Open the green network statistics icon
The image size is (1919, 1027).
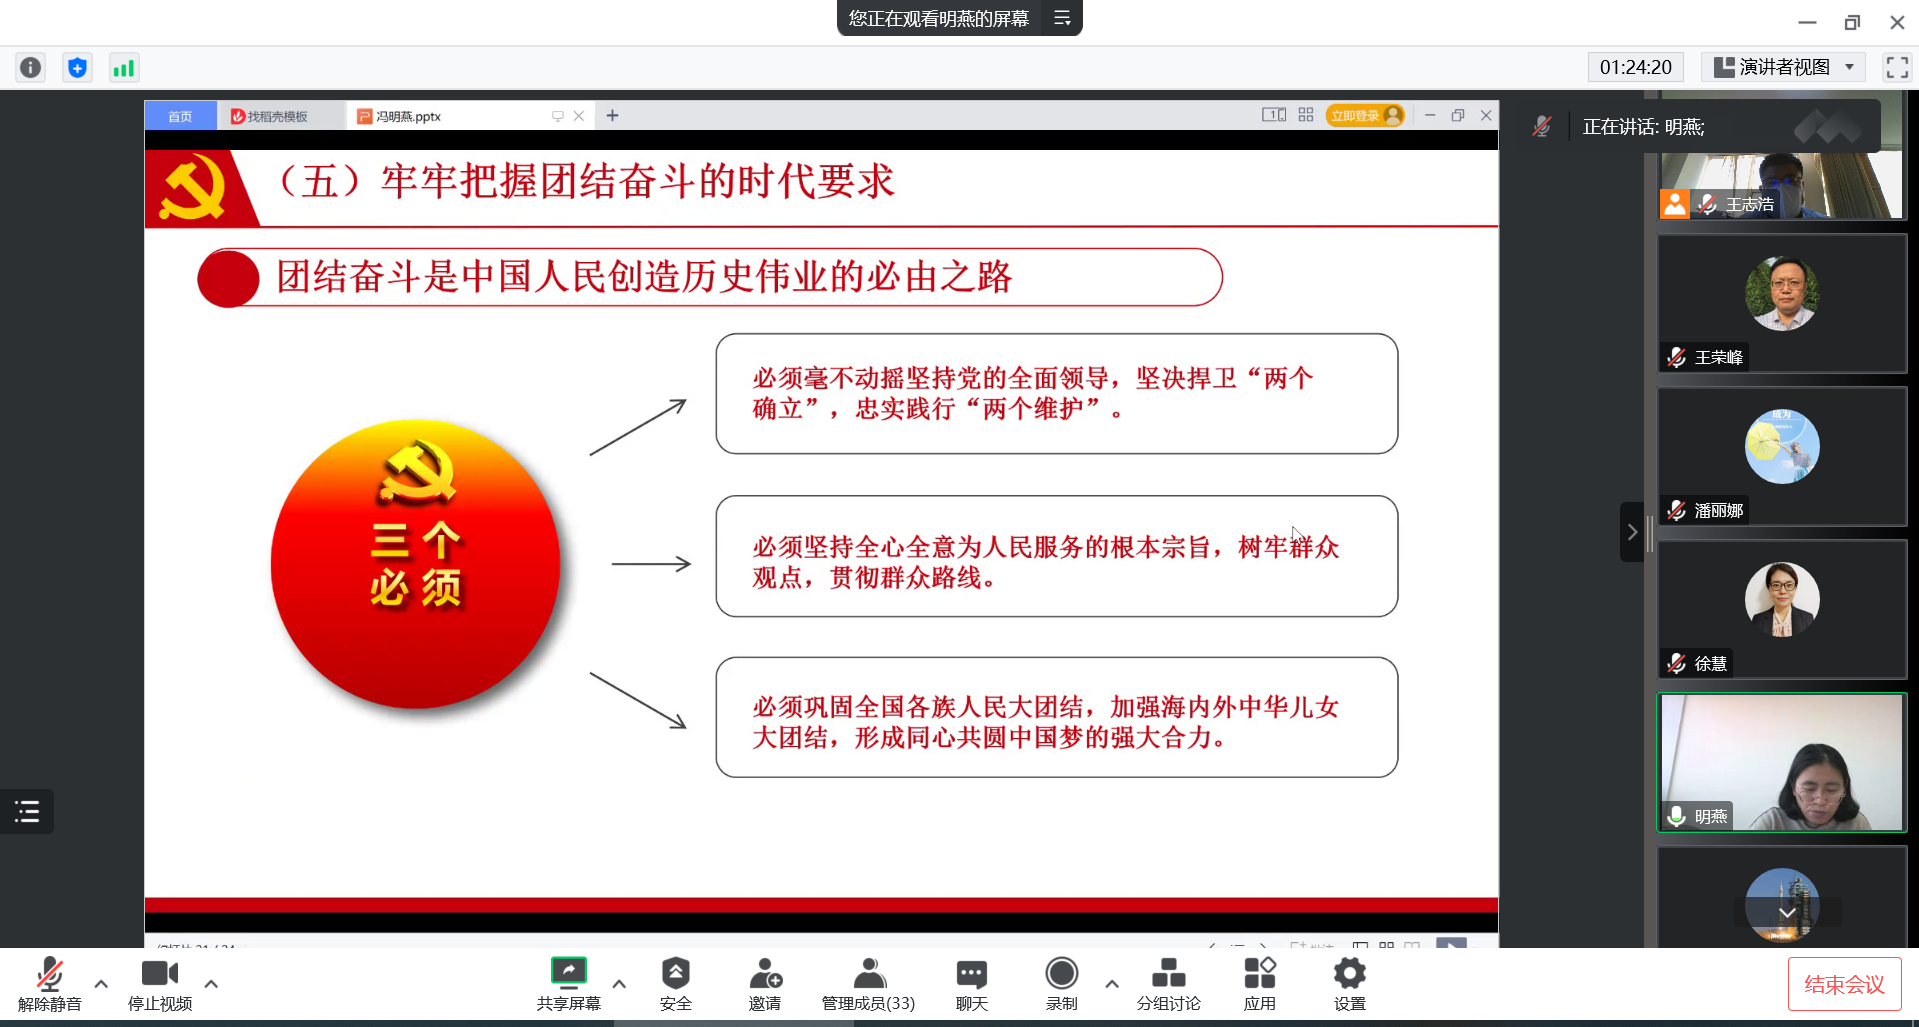click(x=123, y=68)
